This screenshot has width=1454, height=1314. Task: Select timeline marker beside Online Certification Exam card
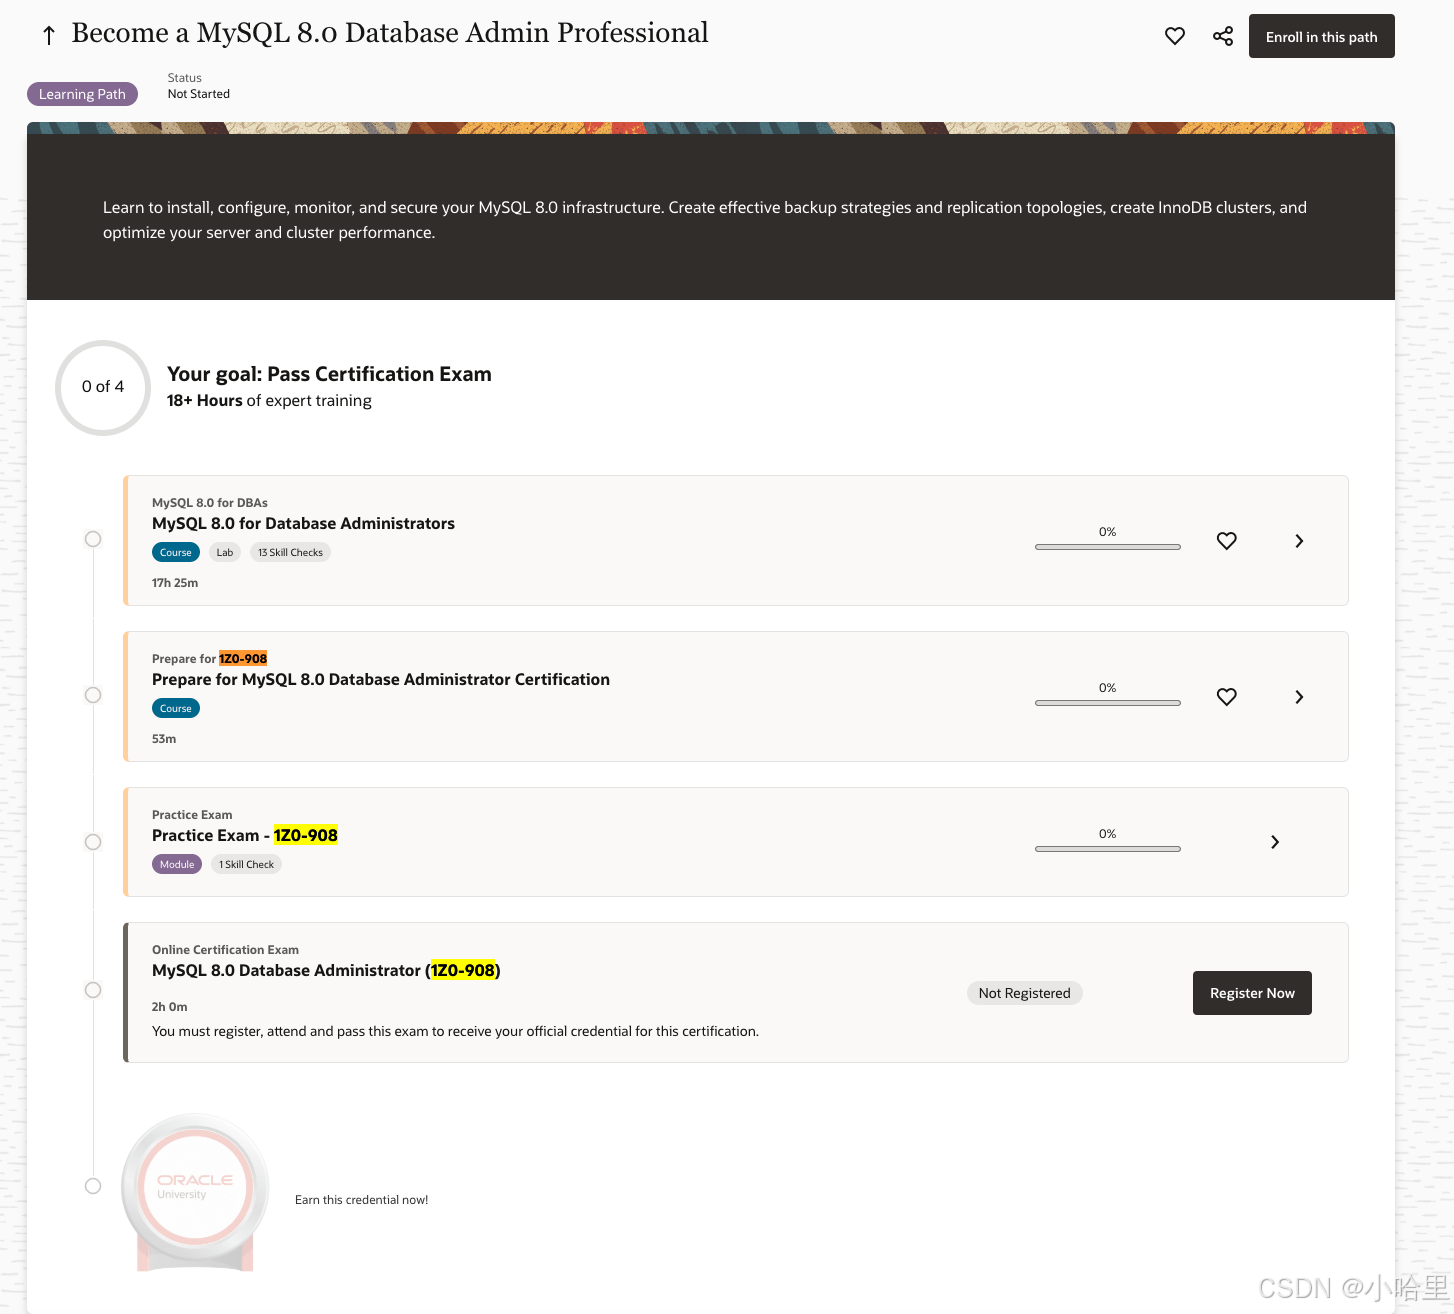click(x=93, y=990)
